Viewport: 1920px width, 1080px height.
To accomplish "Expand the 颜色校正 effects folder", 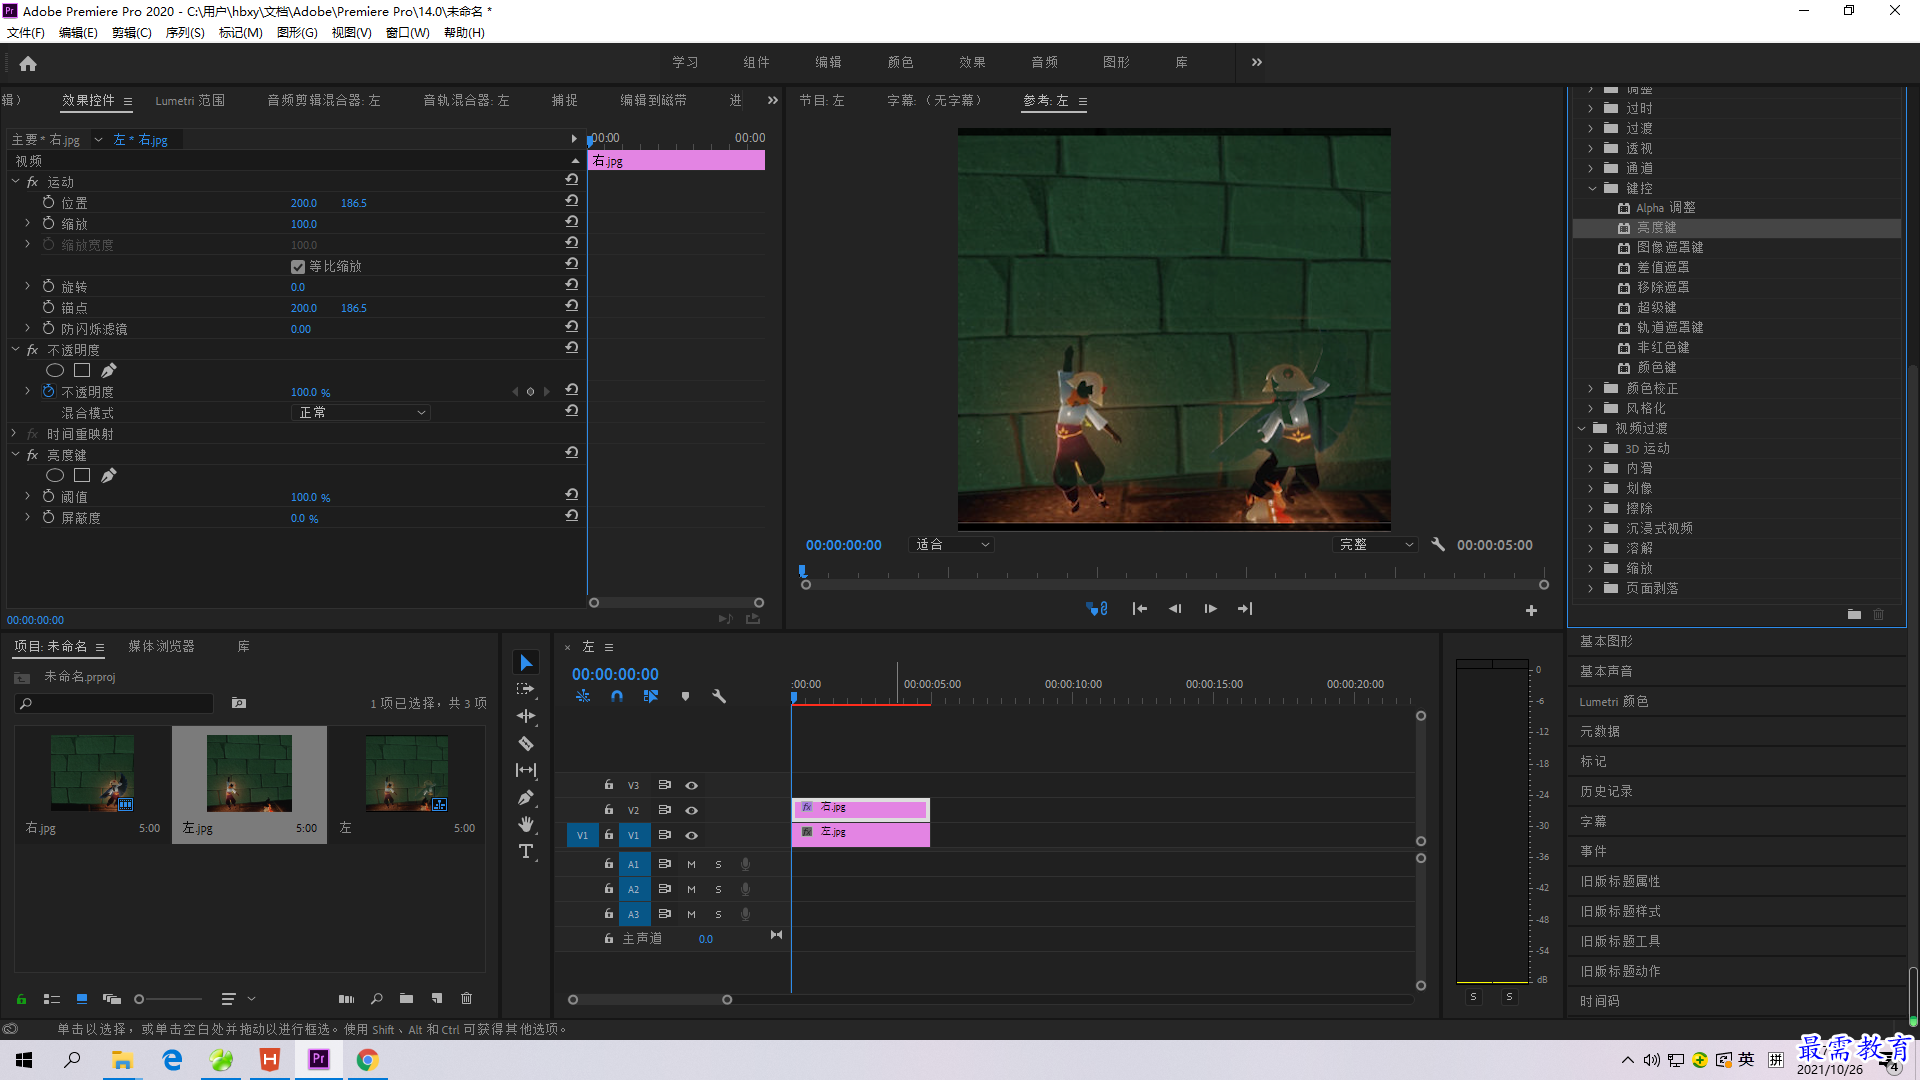I will [x=1590, y=388].
